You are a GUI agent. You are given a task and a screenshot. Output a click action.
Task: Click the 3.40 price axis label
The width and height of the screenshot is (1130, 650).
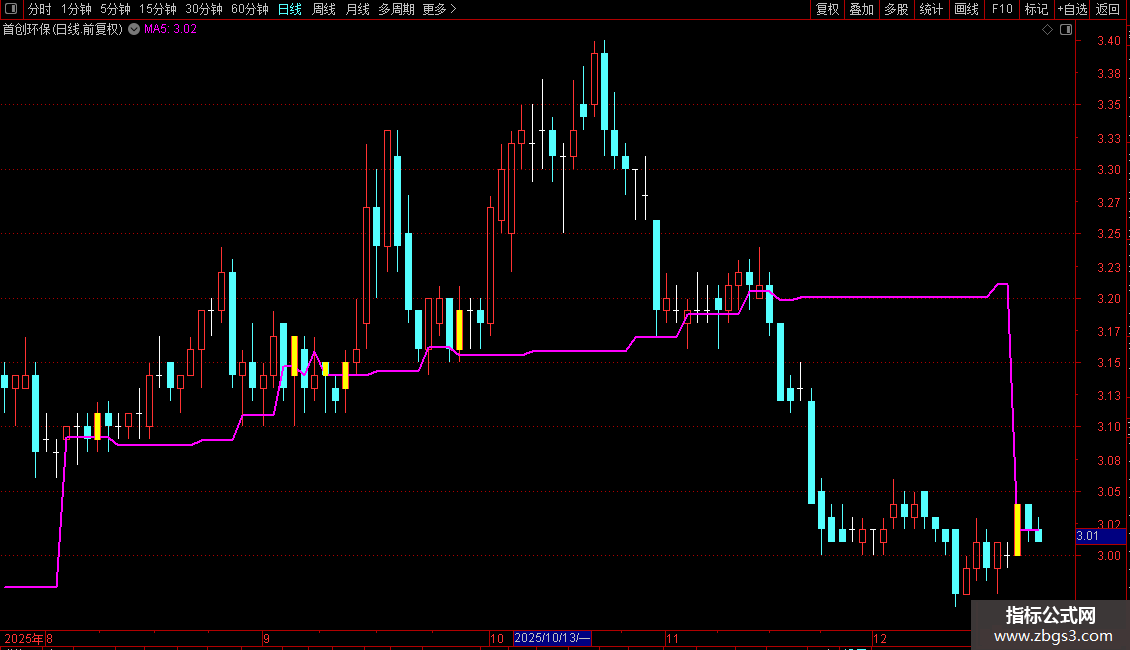(x=1108, y=41)
